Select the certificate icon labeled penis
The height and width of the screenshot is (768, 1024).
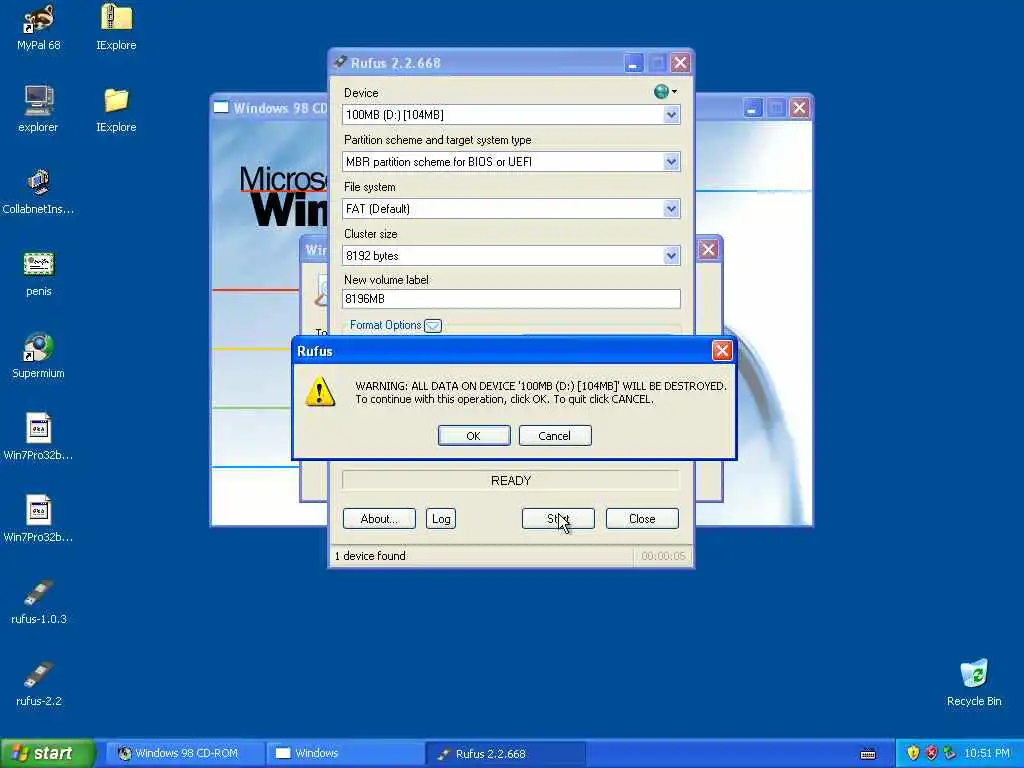(39, 264)
